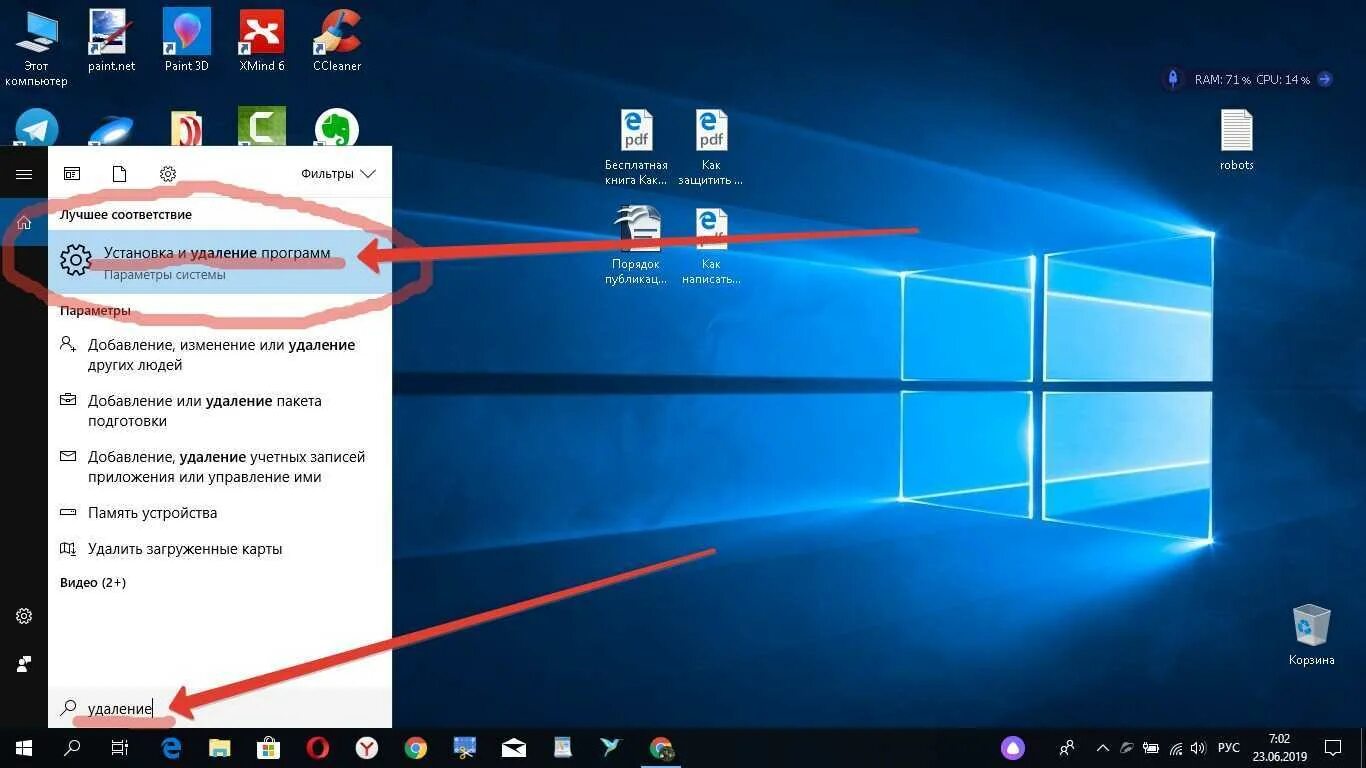Select the Camtasia green desktop icon
Viewport: 1366px width, 768px height.
click(262, 127)
